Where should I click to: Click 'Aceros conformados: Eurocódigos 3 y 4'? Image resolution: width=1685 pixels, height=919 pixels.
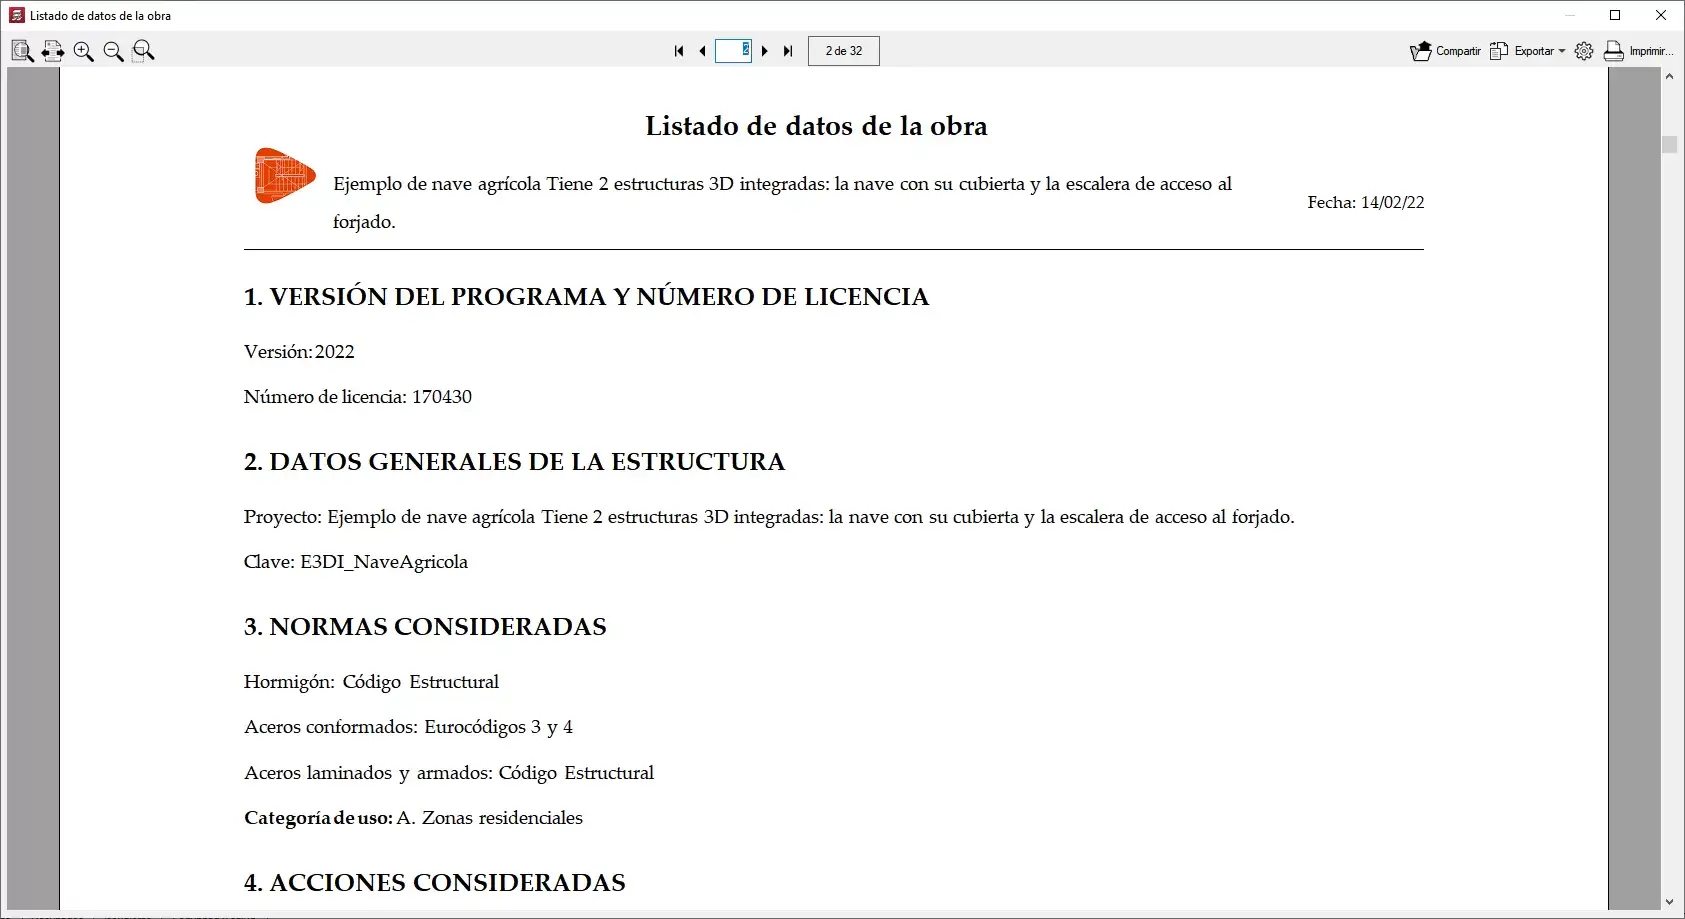point(408,727)
